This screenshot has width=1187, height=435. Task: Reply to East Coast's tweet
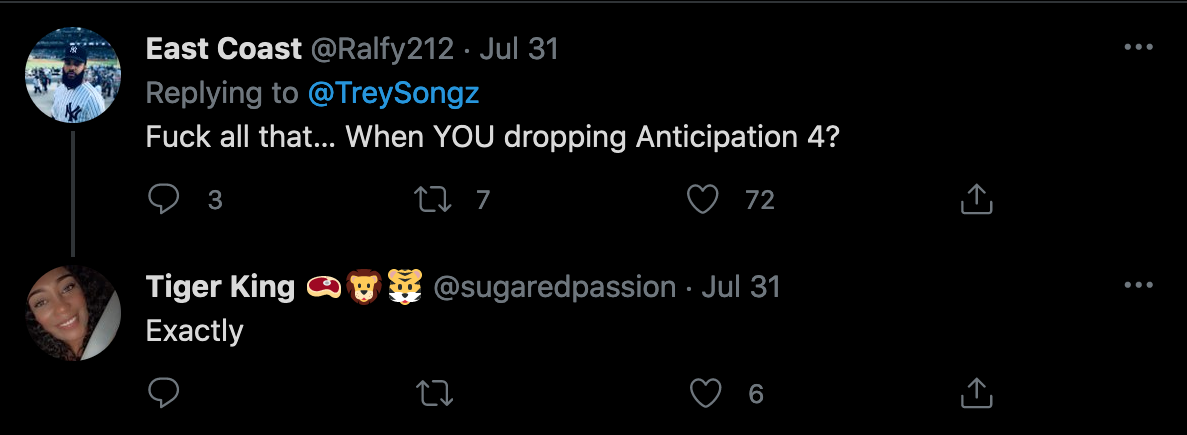(163, 200)
